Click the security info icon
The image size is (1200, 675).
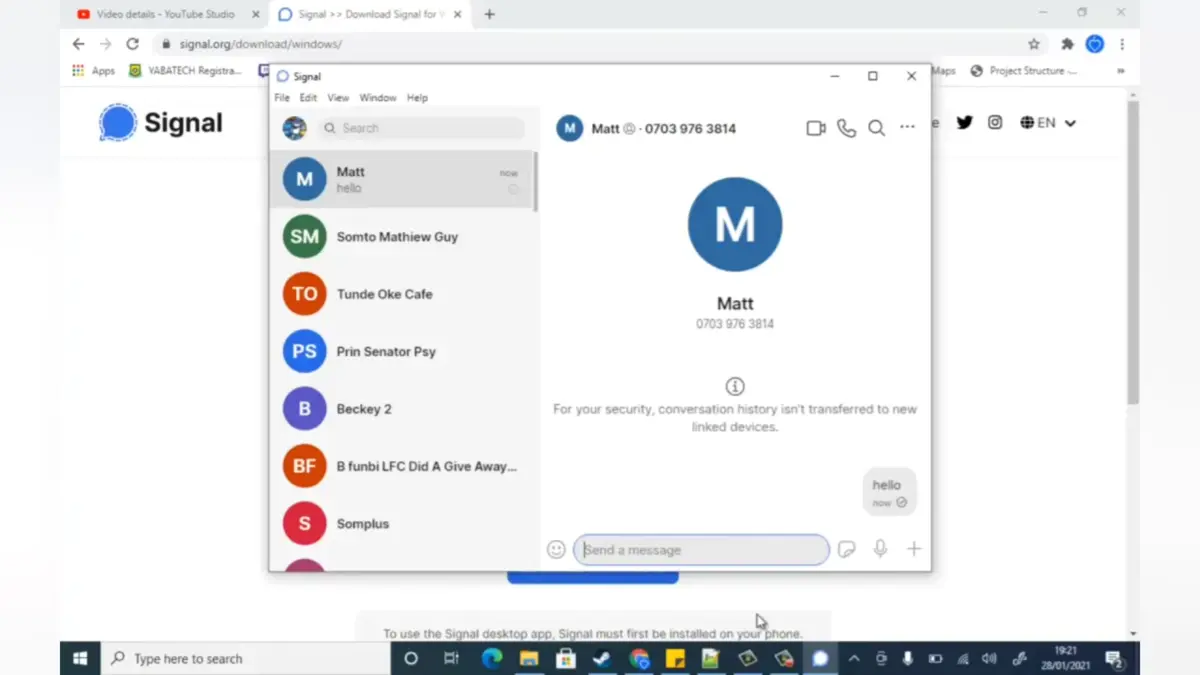(735, 386)
